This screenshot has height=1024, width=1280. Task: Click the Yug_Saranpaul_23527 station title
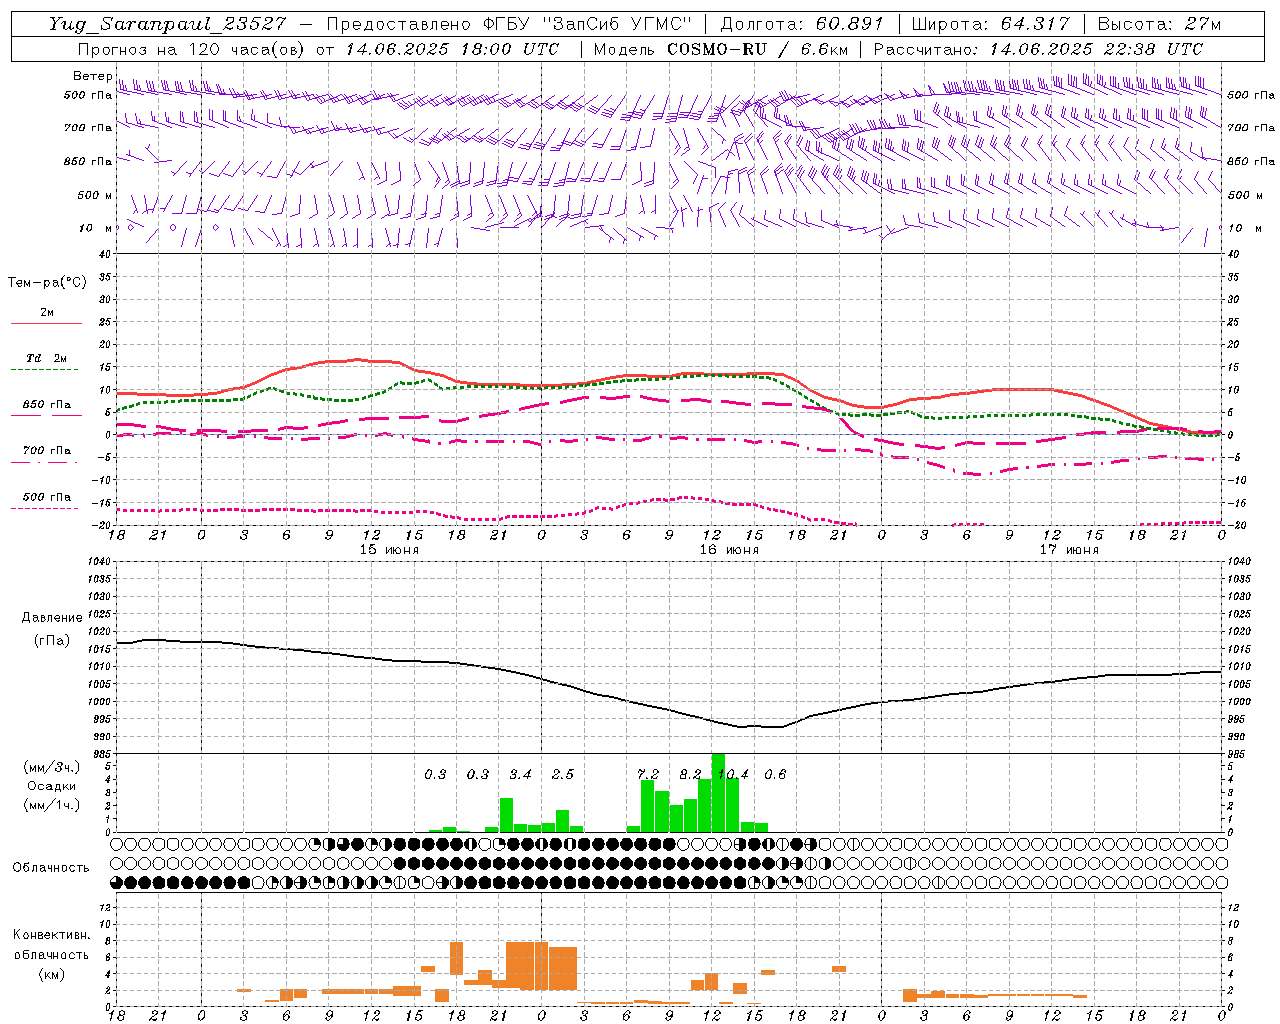coord(167,24)
